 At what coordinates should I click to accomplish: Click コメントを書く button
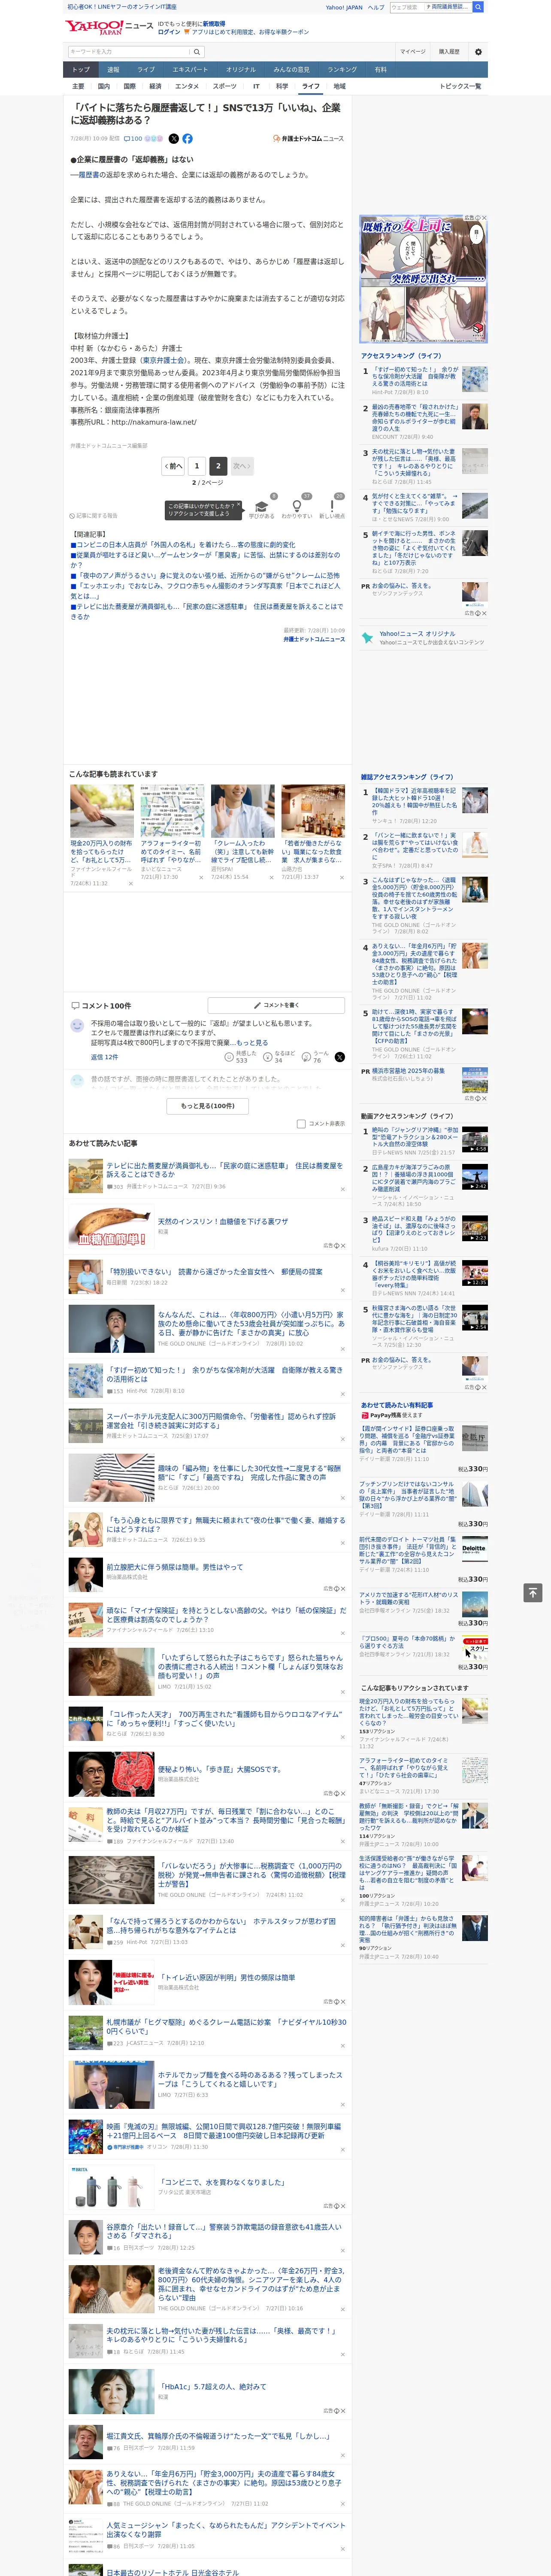(x=276, y=1004)
